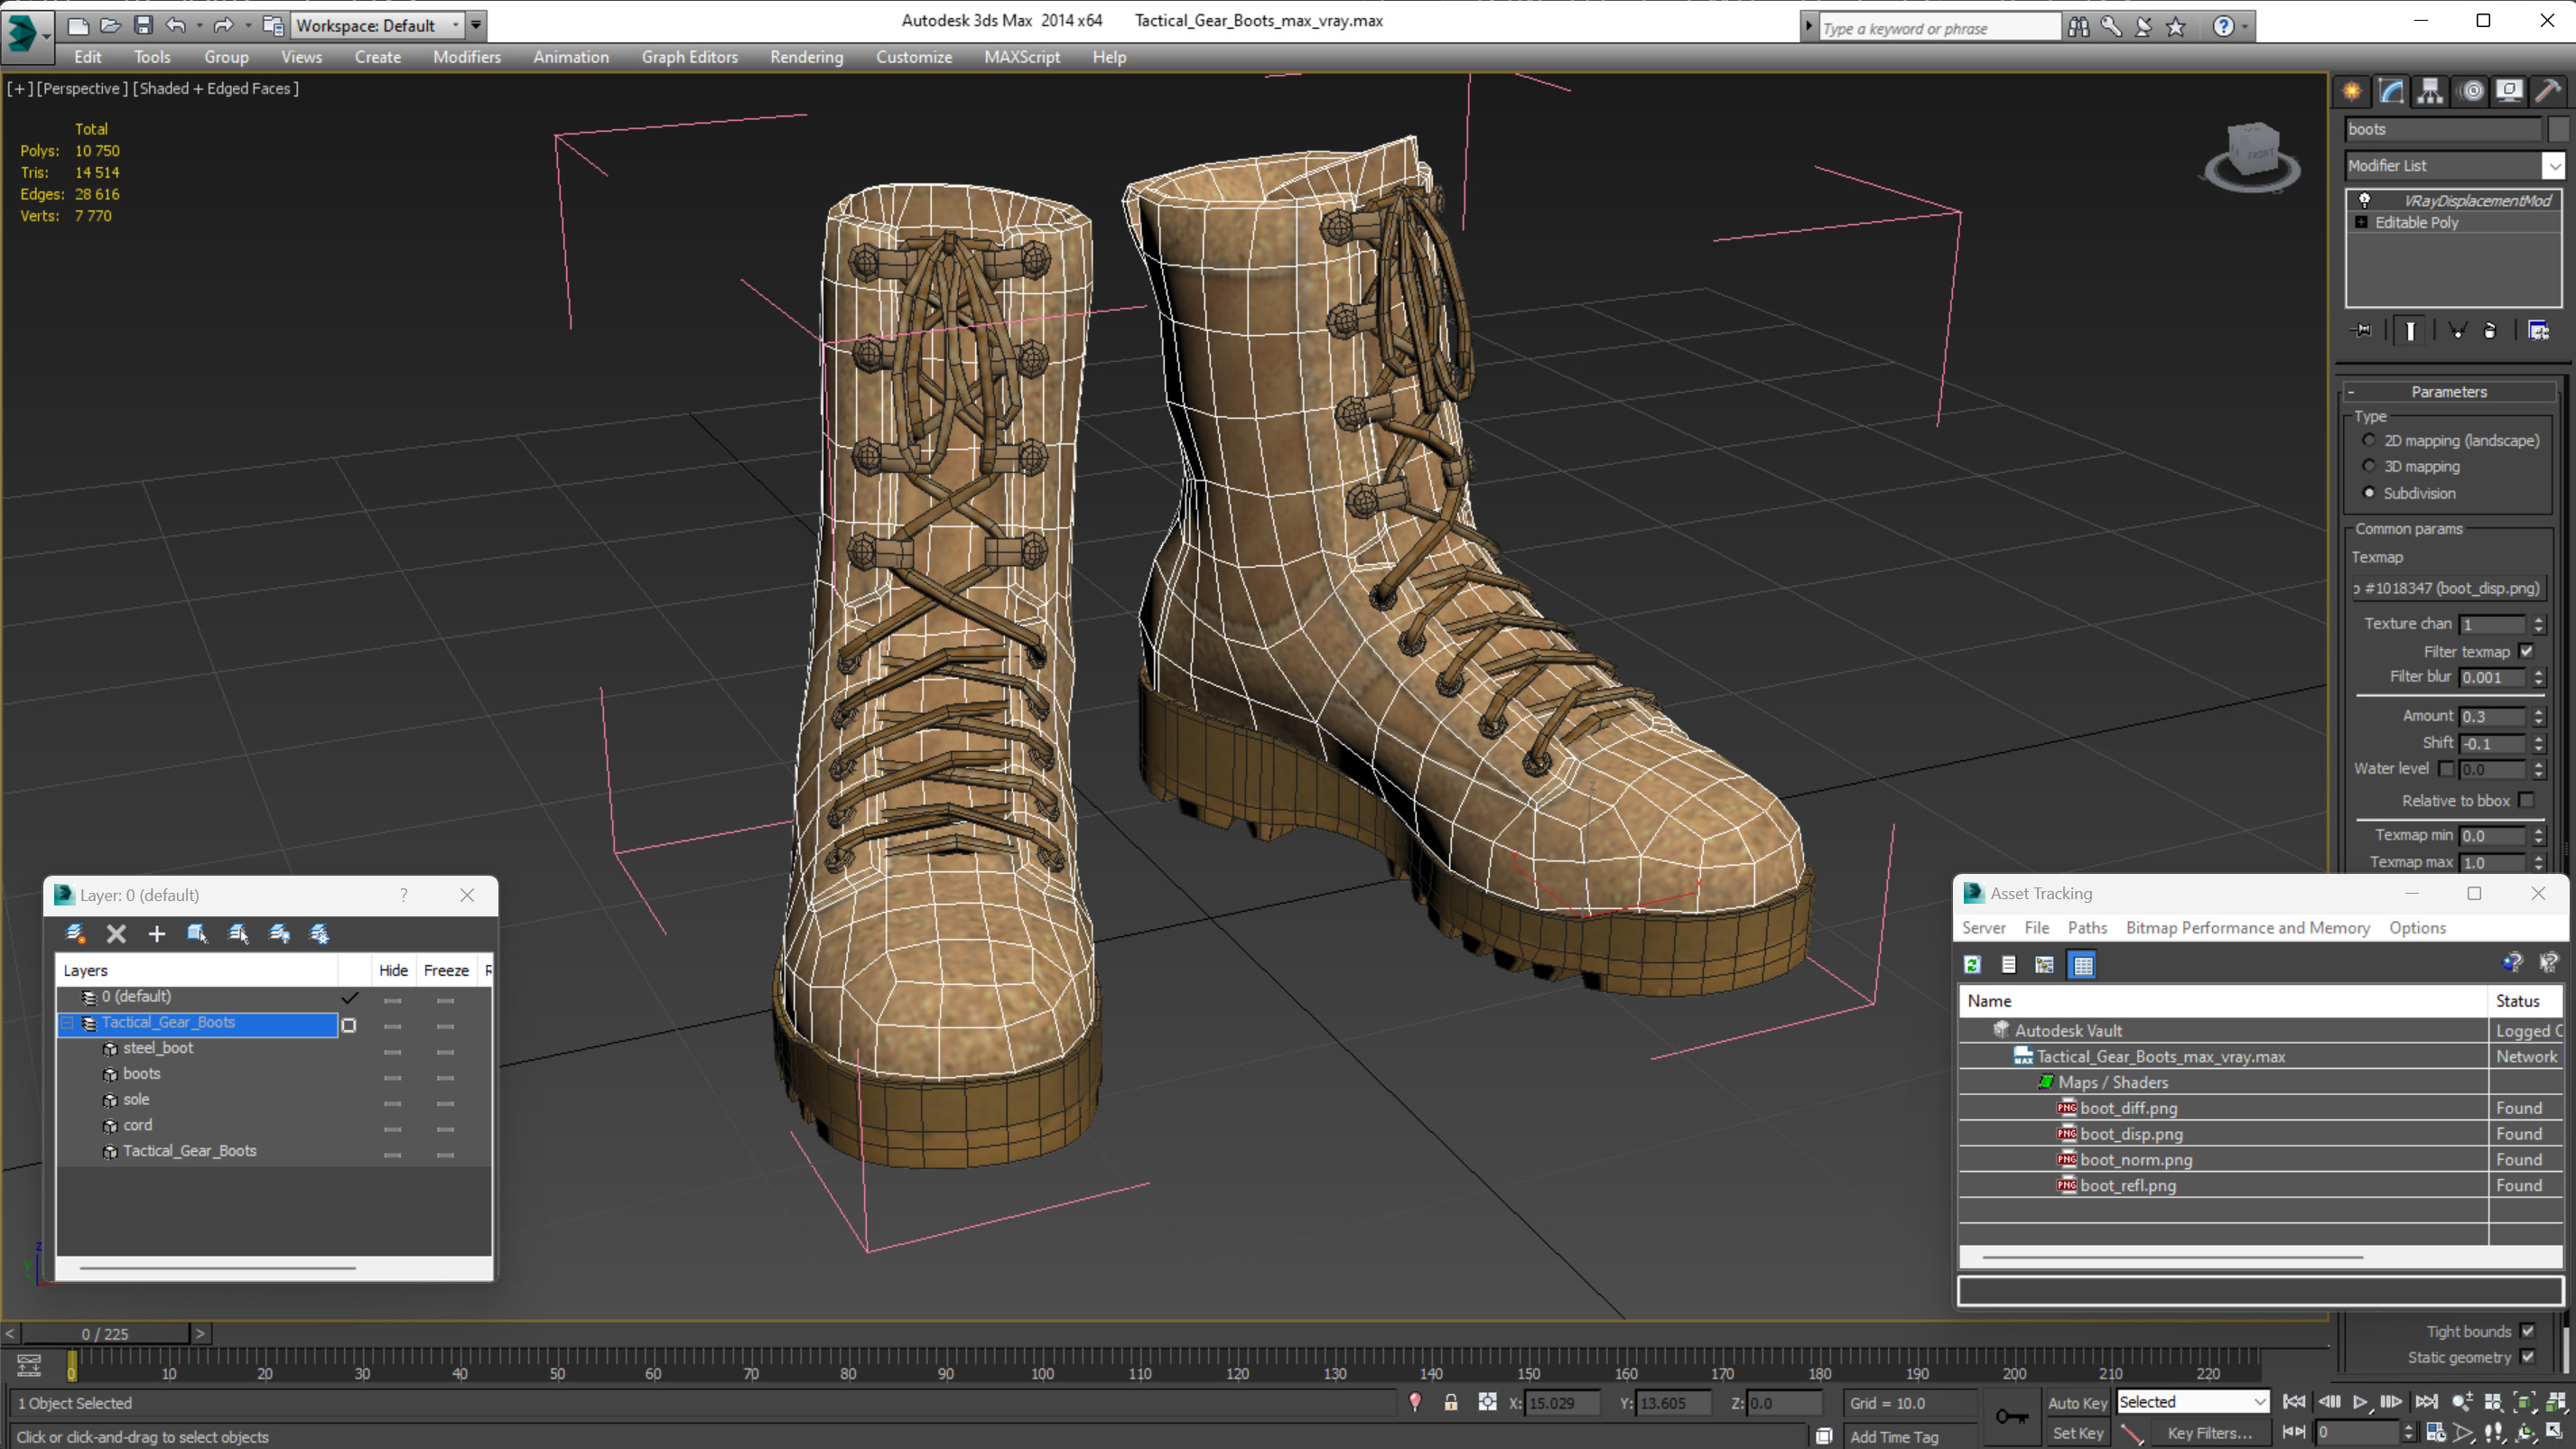Toggle Filter texmap checkbox
Screen dimensions: 2576x1449
point(2527,651)
